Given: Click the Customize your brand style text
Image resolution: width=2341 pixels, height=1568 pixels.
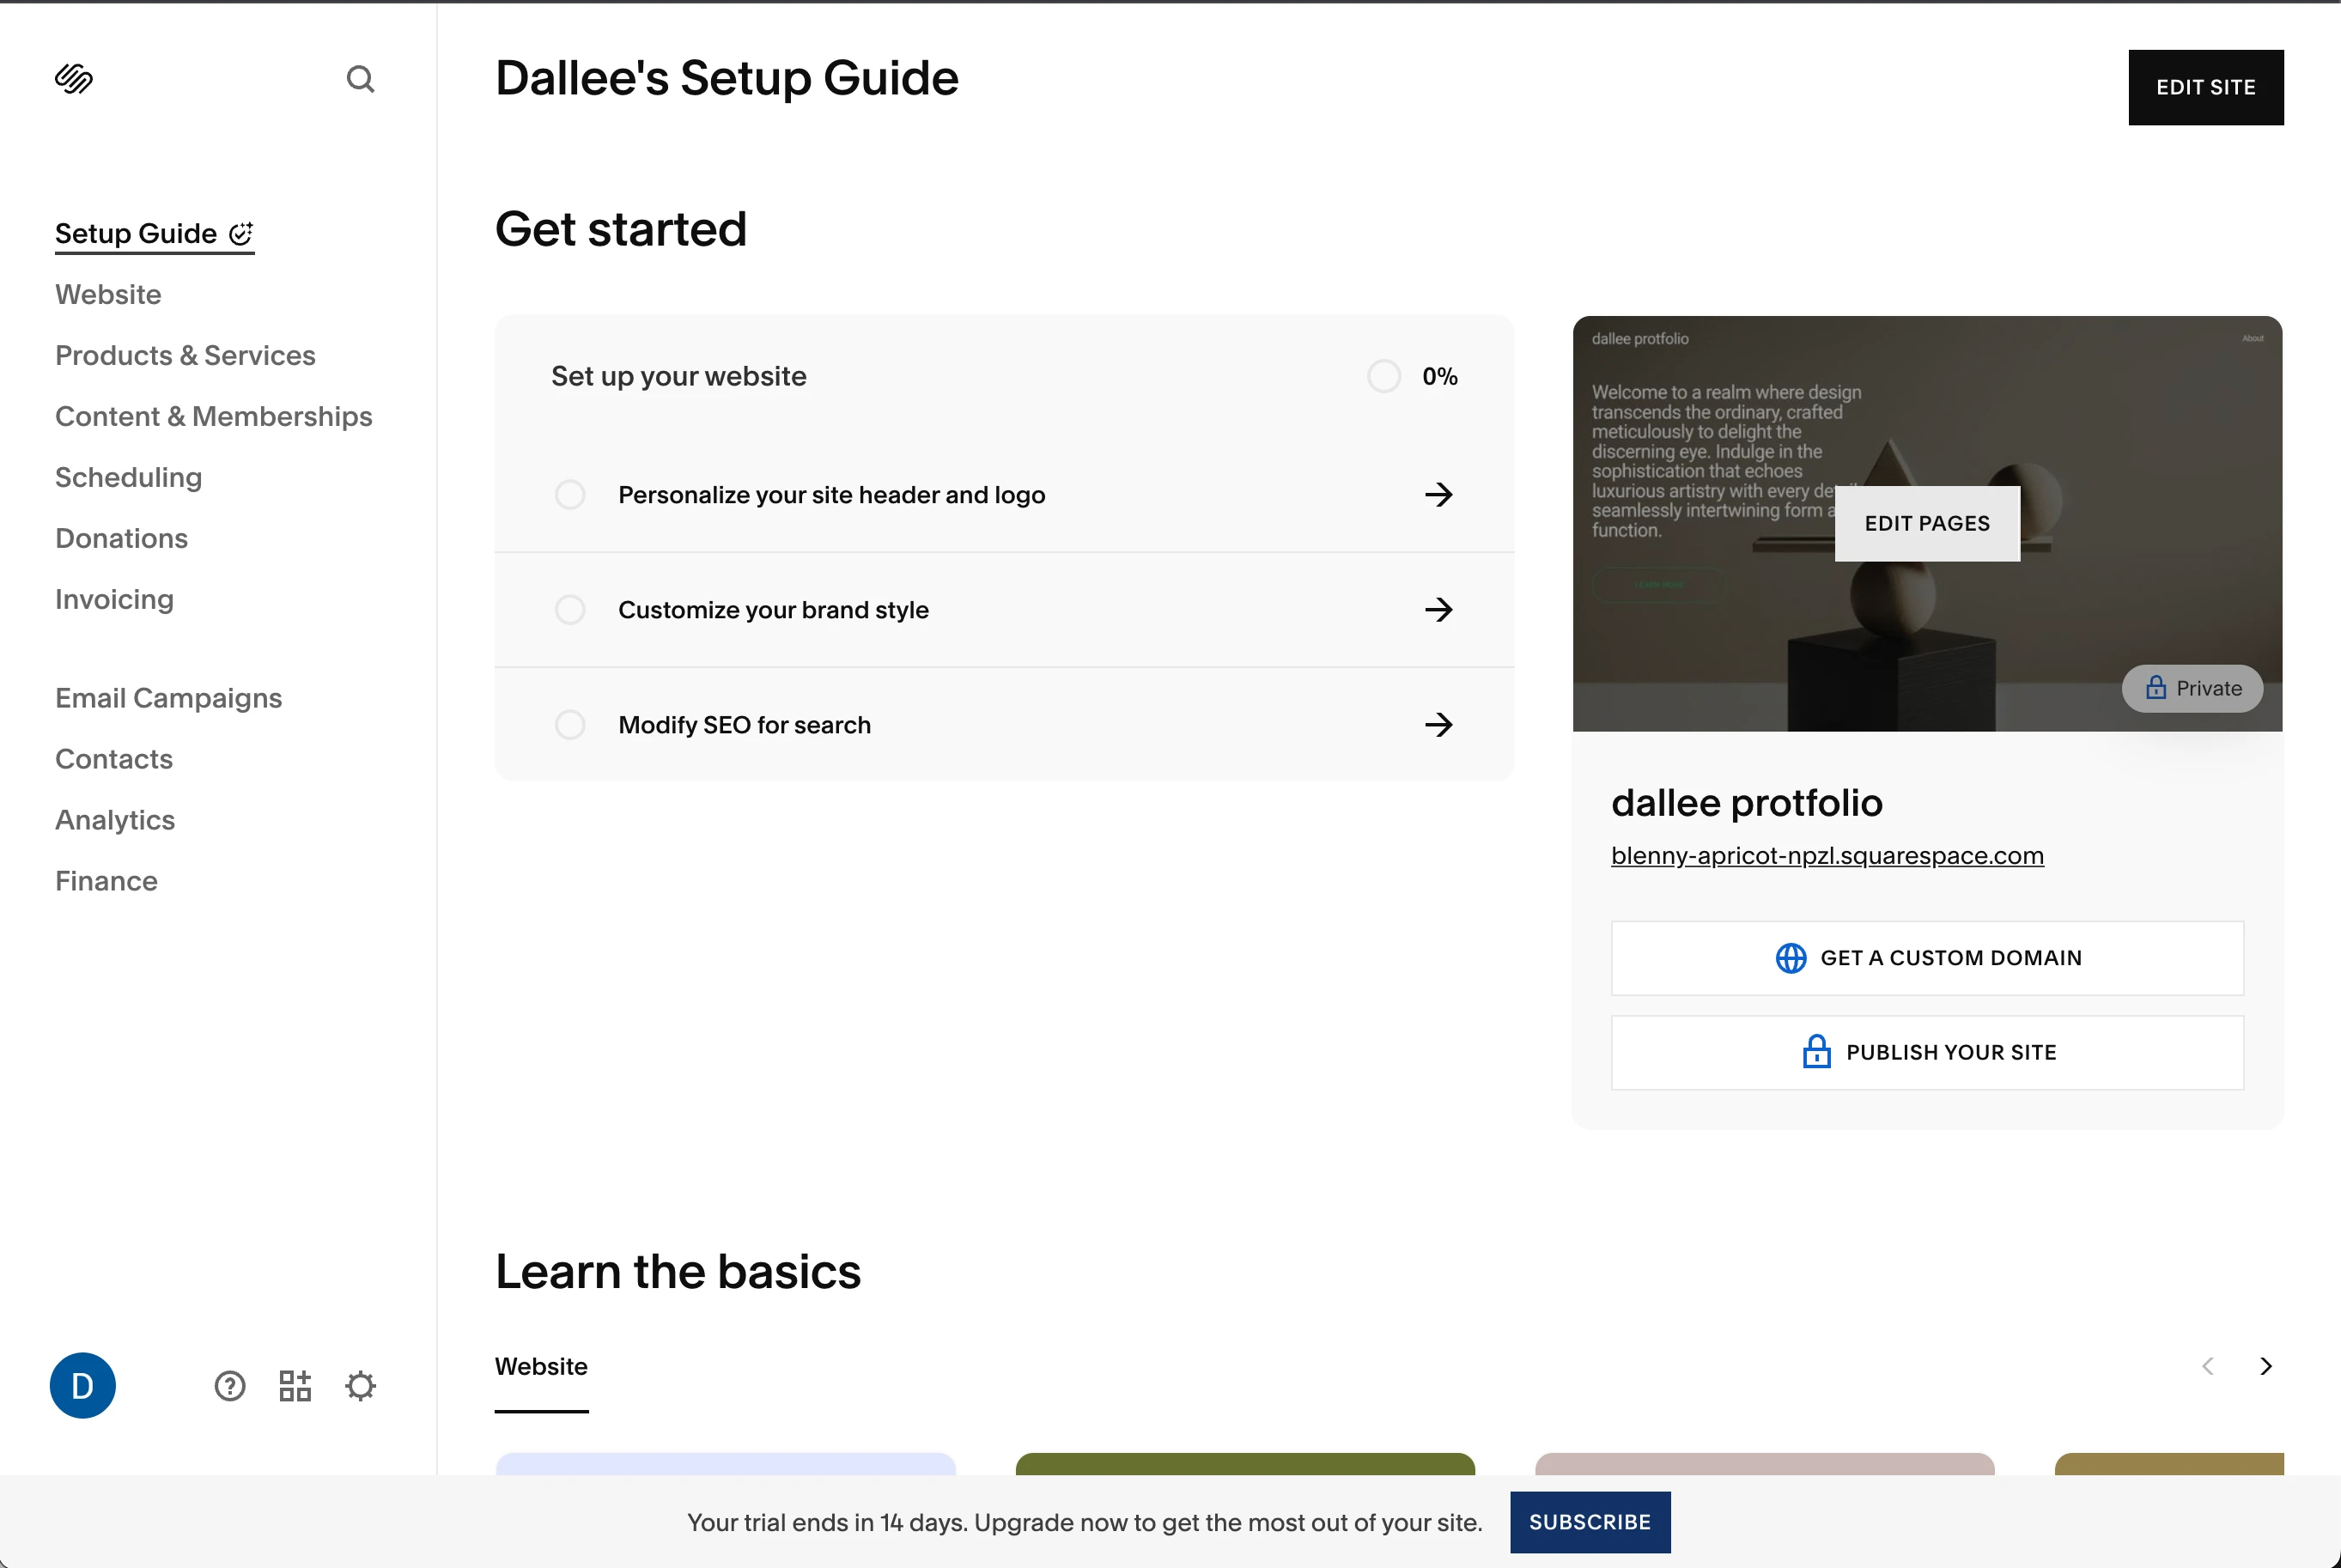Looking at the screenshot, I should pos(773,610).
